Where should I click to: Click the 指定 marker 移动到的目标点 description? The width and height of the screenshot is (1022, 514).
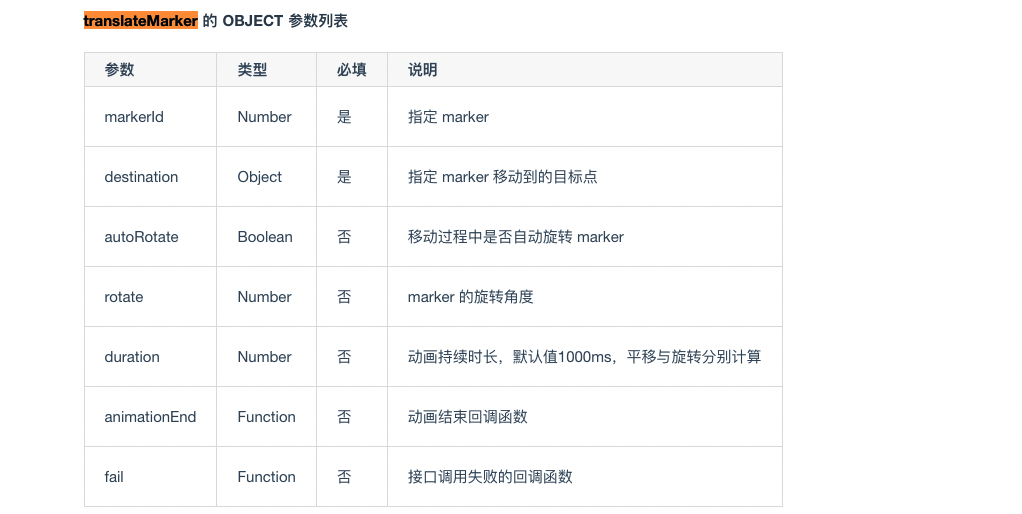tap(502, 177)
